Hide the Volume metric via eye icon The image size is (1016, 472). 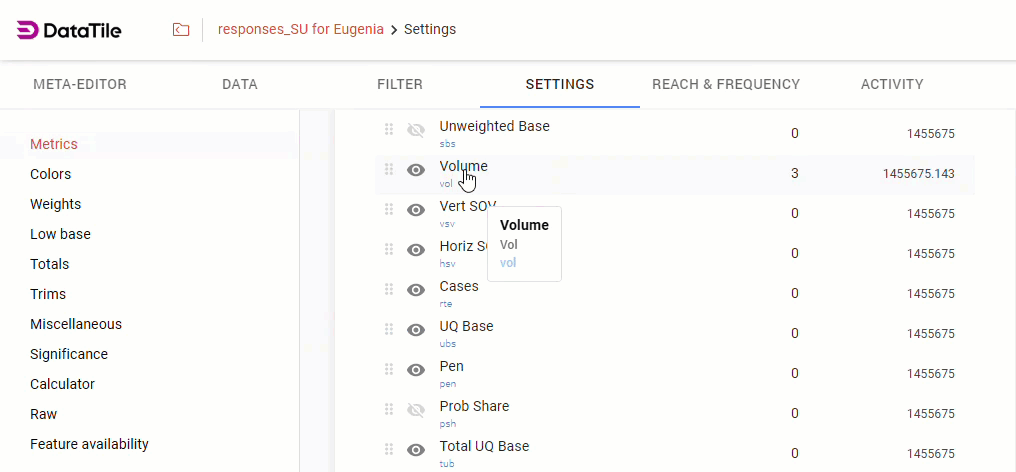pyautogui.click(x=416, y=170)
